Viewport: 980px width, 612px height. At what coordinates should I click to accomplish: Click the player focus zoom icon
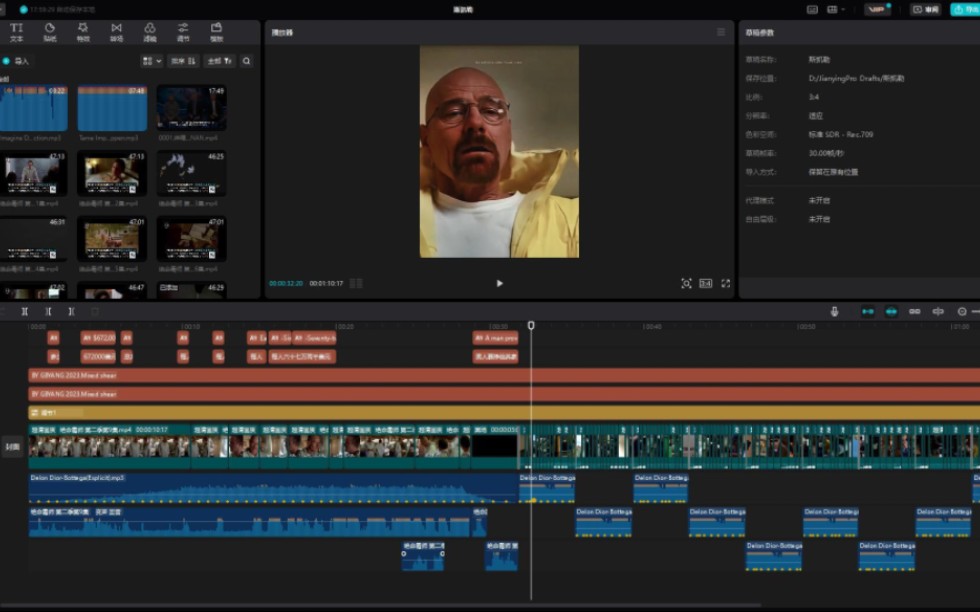click(686, 283)
